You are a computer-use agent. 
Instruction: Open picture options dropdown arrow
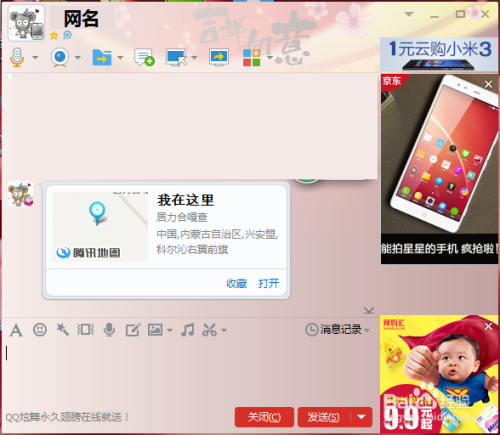169,330
